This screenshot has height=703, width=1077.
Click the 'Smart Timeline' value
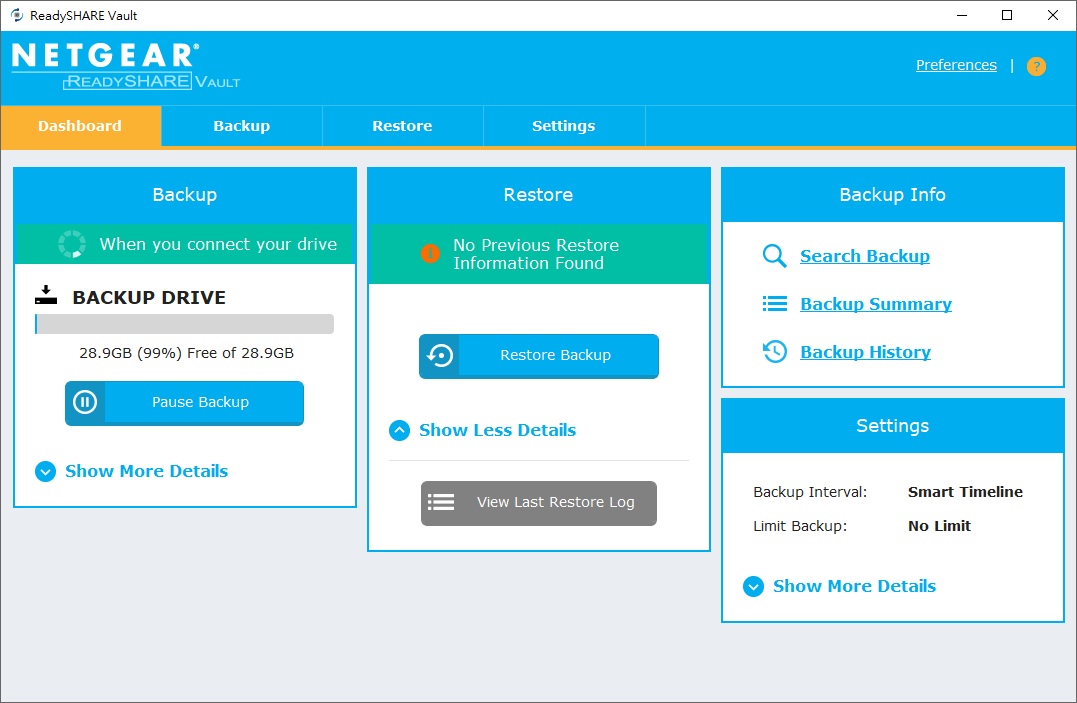pos(965,492)
